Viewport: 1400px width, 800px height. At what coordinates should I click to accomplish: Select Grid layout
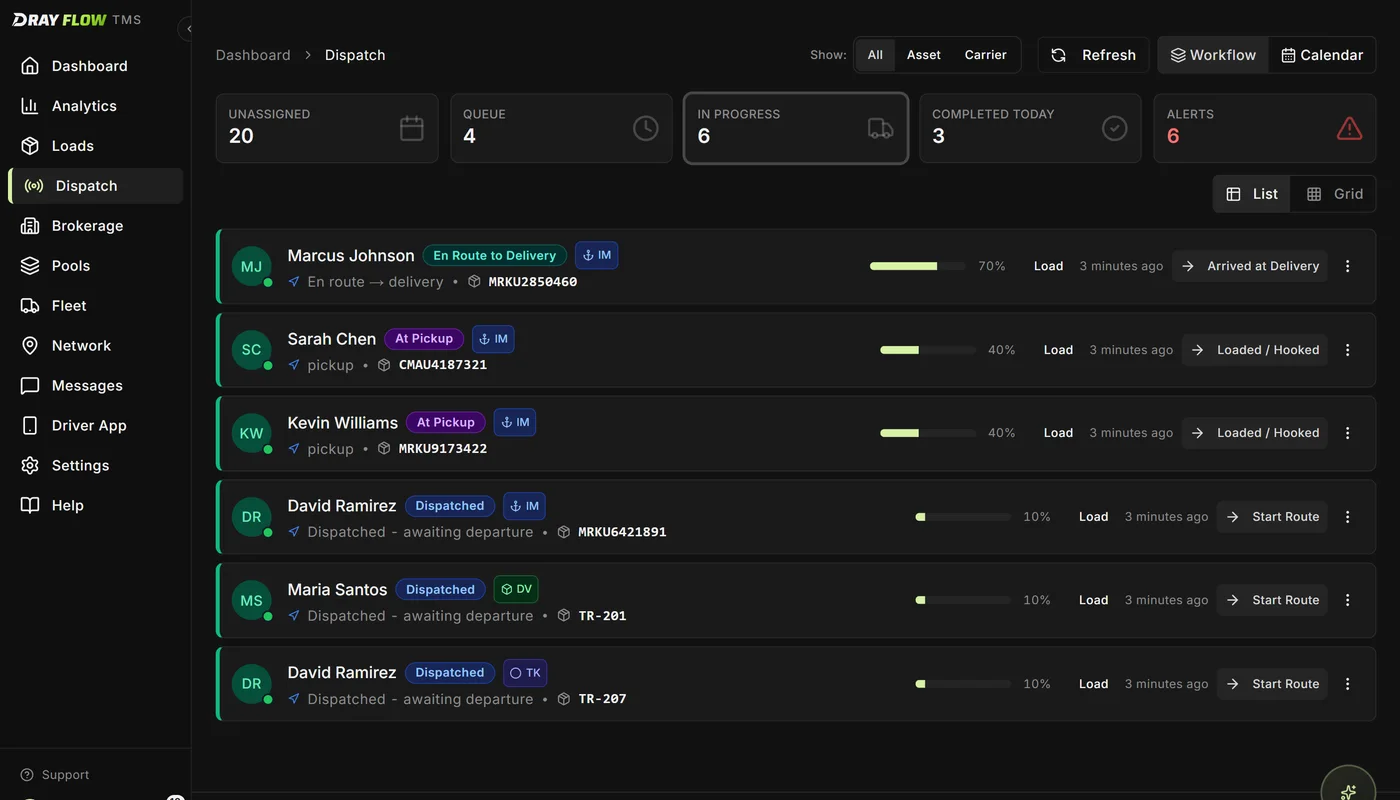click(x=1334, y=194)
